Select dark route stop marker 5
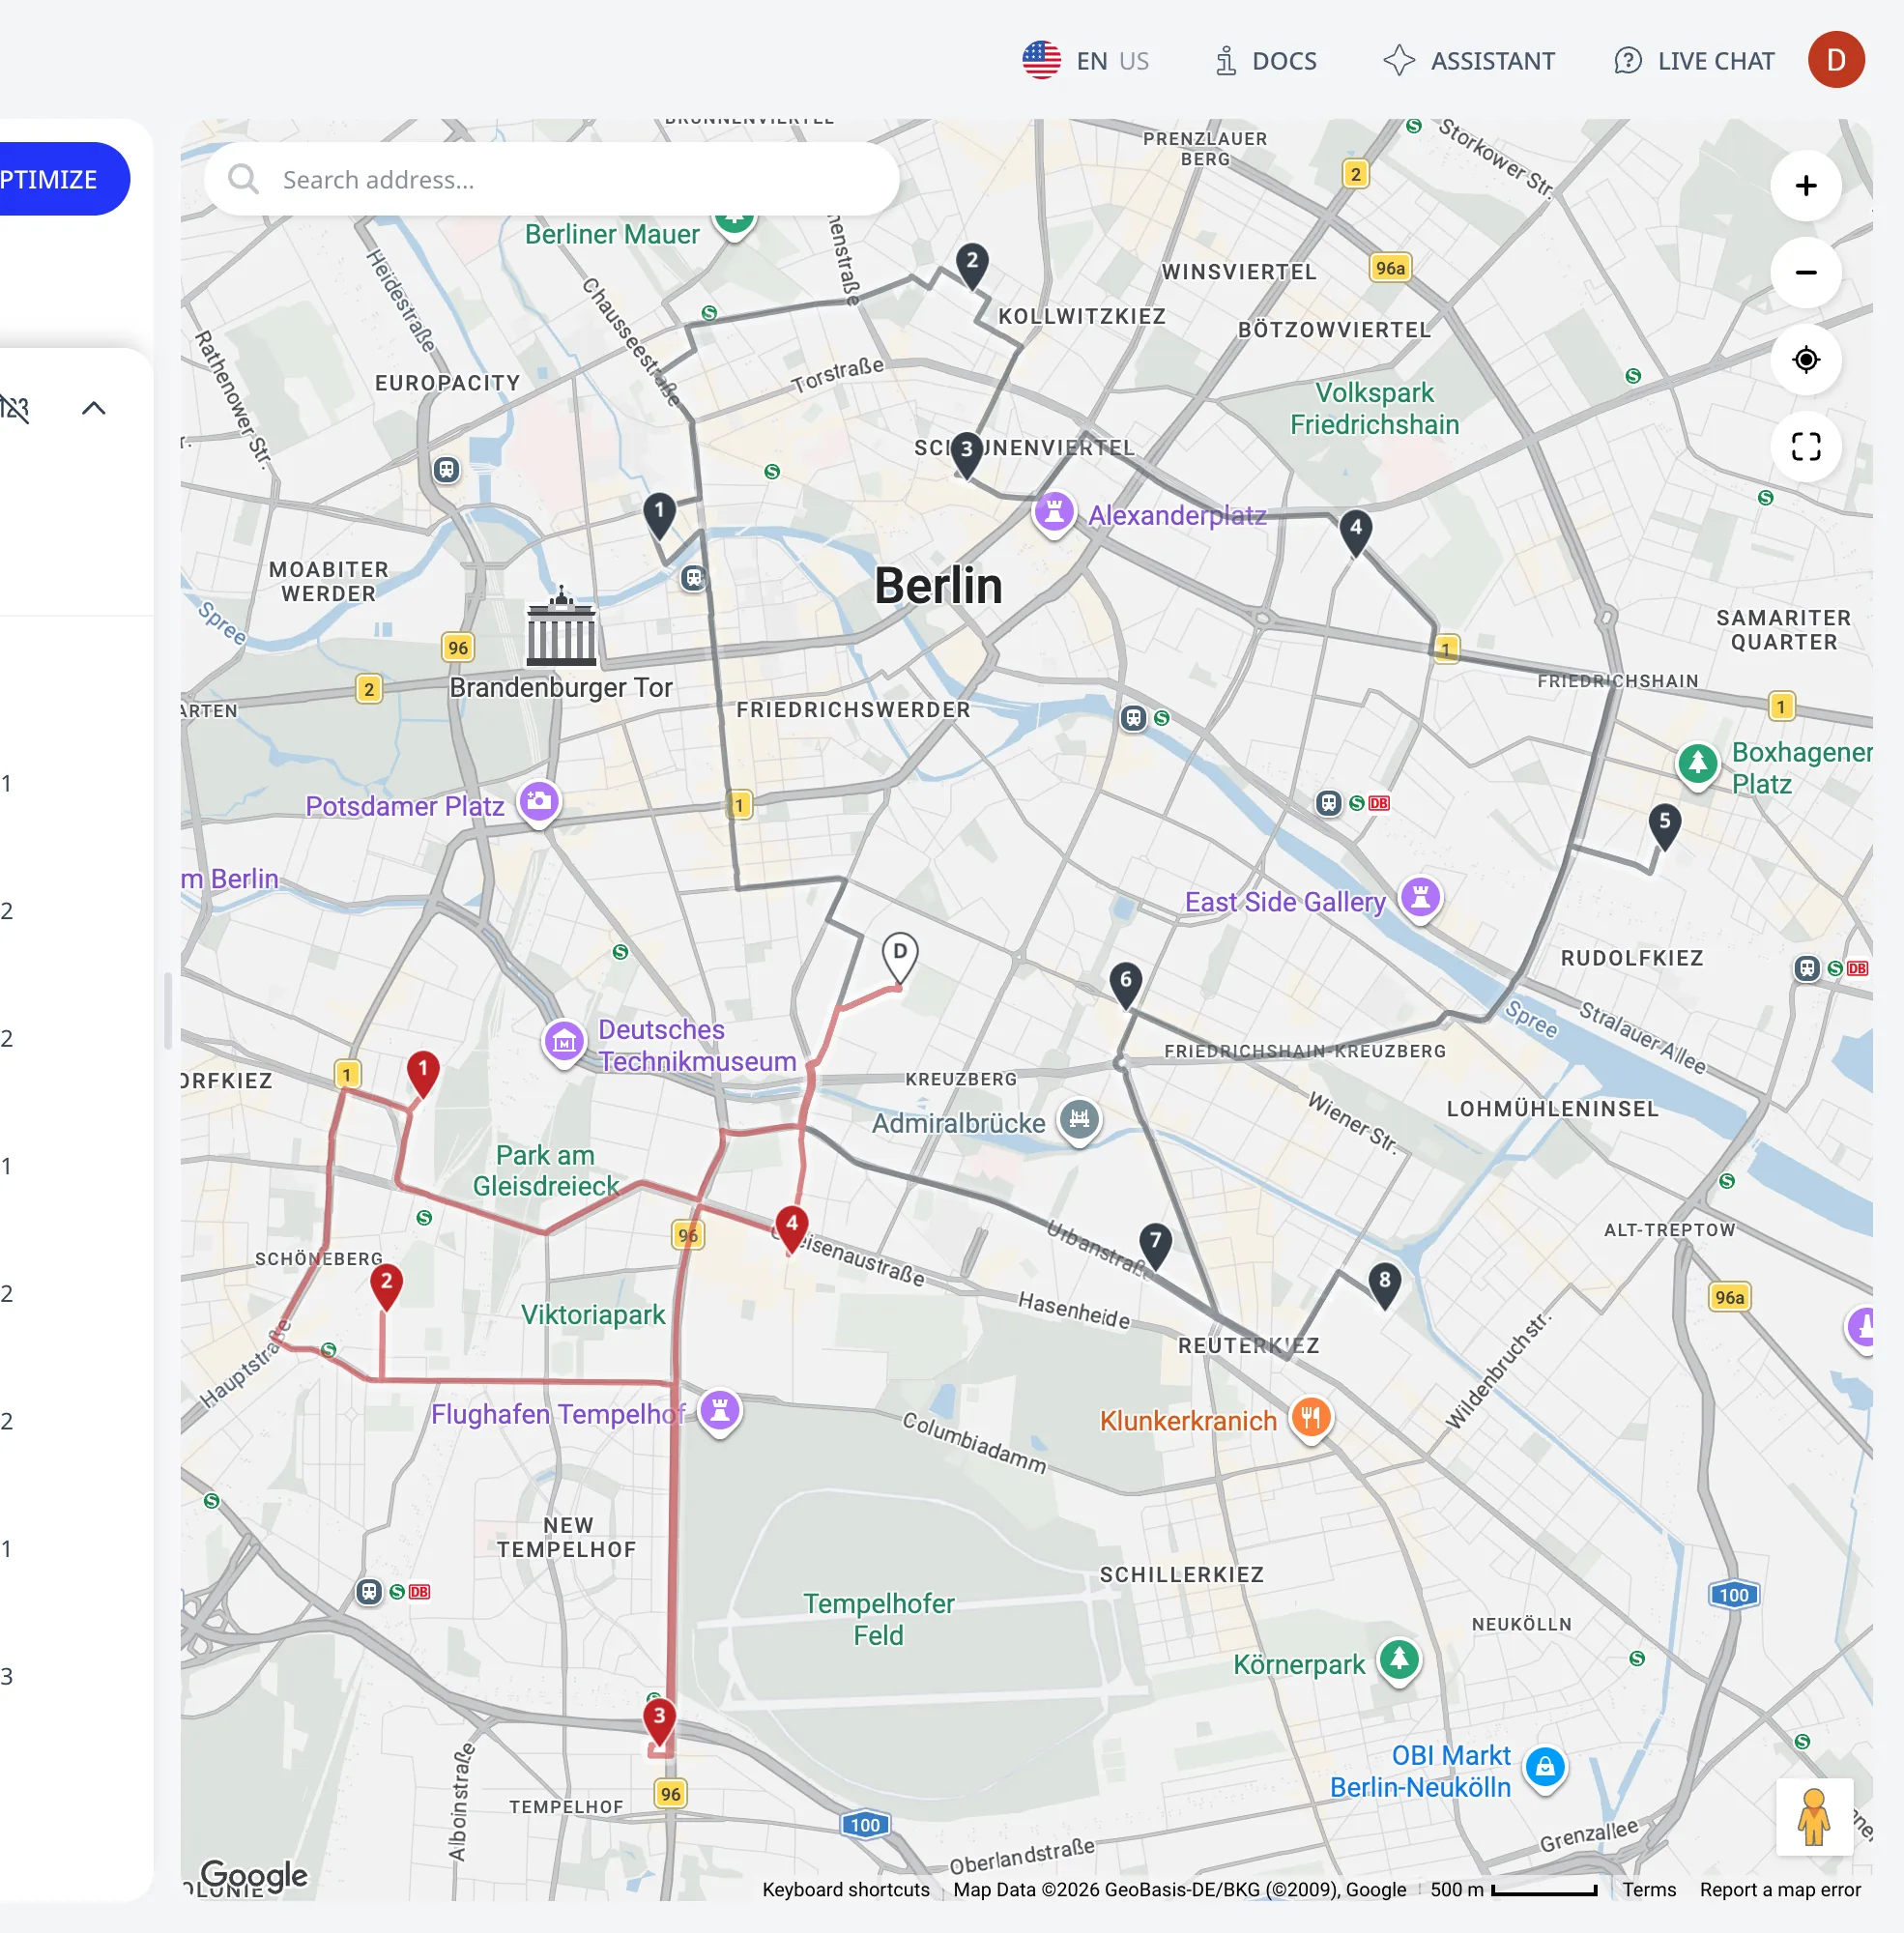Image resolution: width=1904 pixels, height=1933 pixels. pos(1664,826)
